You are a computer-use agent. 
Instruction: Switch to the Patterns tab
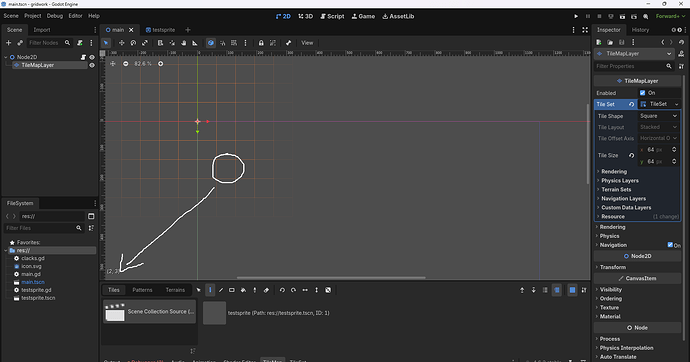tap(142, 290)
